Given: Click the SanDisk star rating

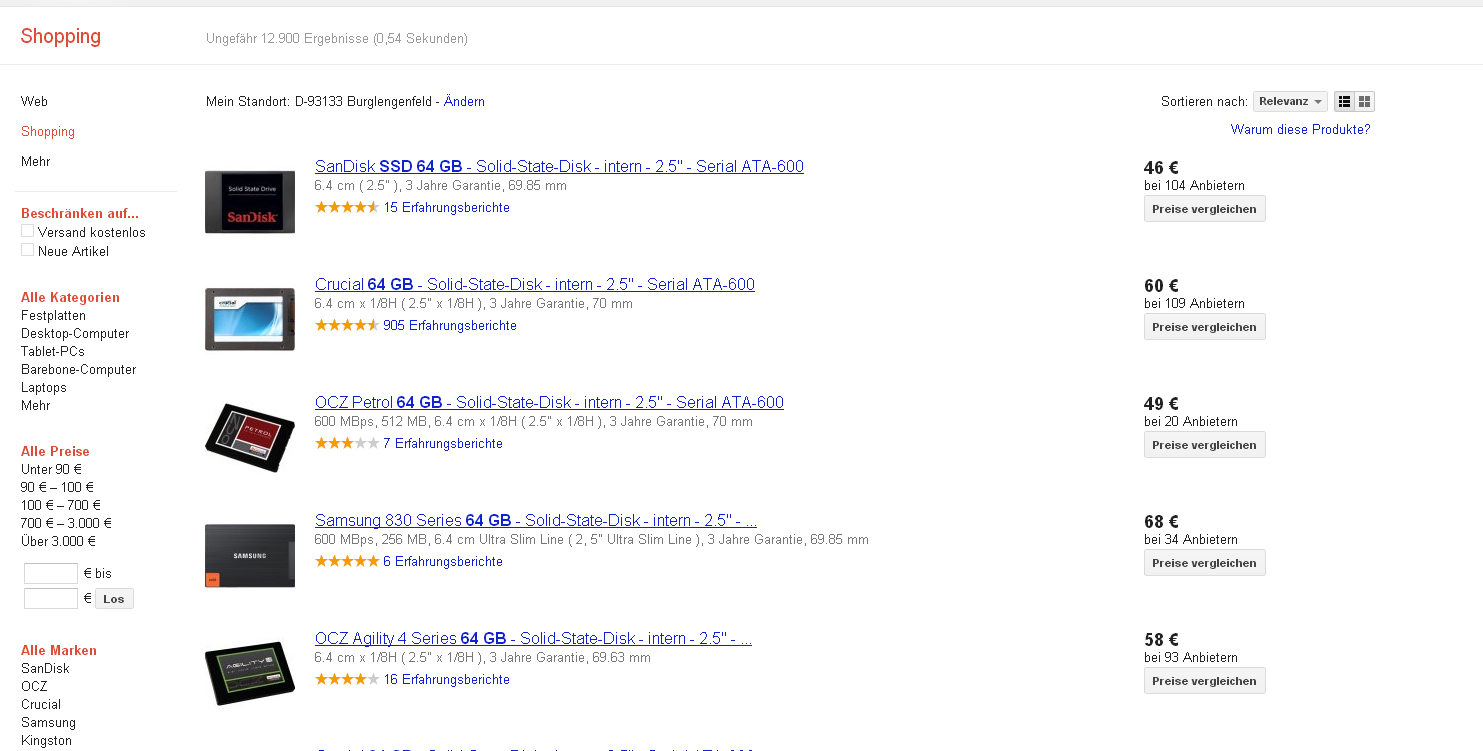Looking at the screenshot, I should 347,207.
